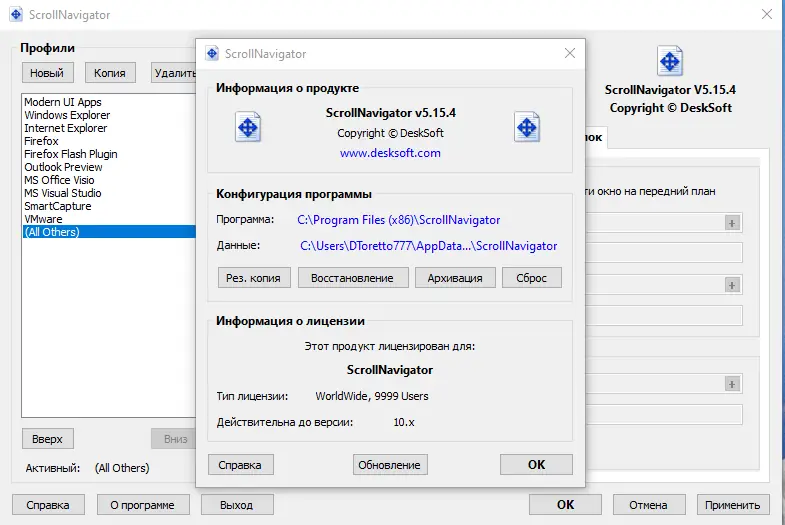Click the right ScrollNavigator icon in About dialog
785x525 pixels.
tap(527, 127)
